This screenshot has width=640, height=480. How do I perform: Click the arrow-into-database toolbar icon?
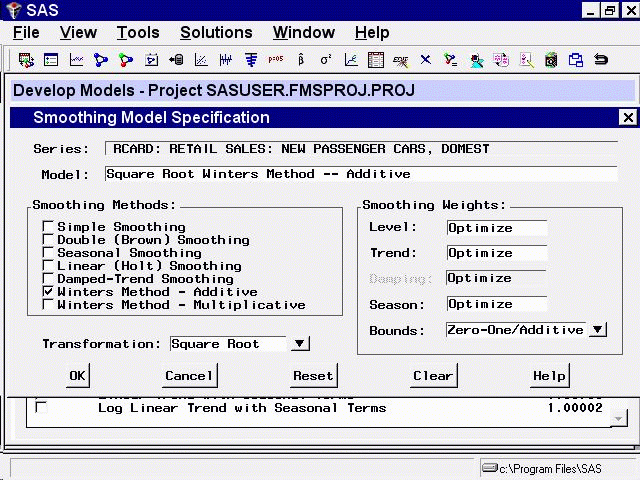pyautogui.click(x=176, y=60)
